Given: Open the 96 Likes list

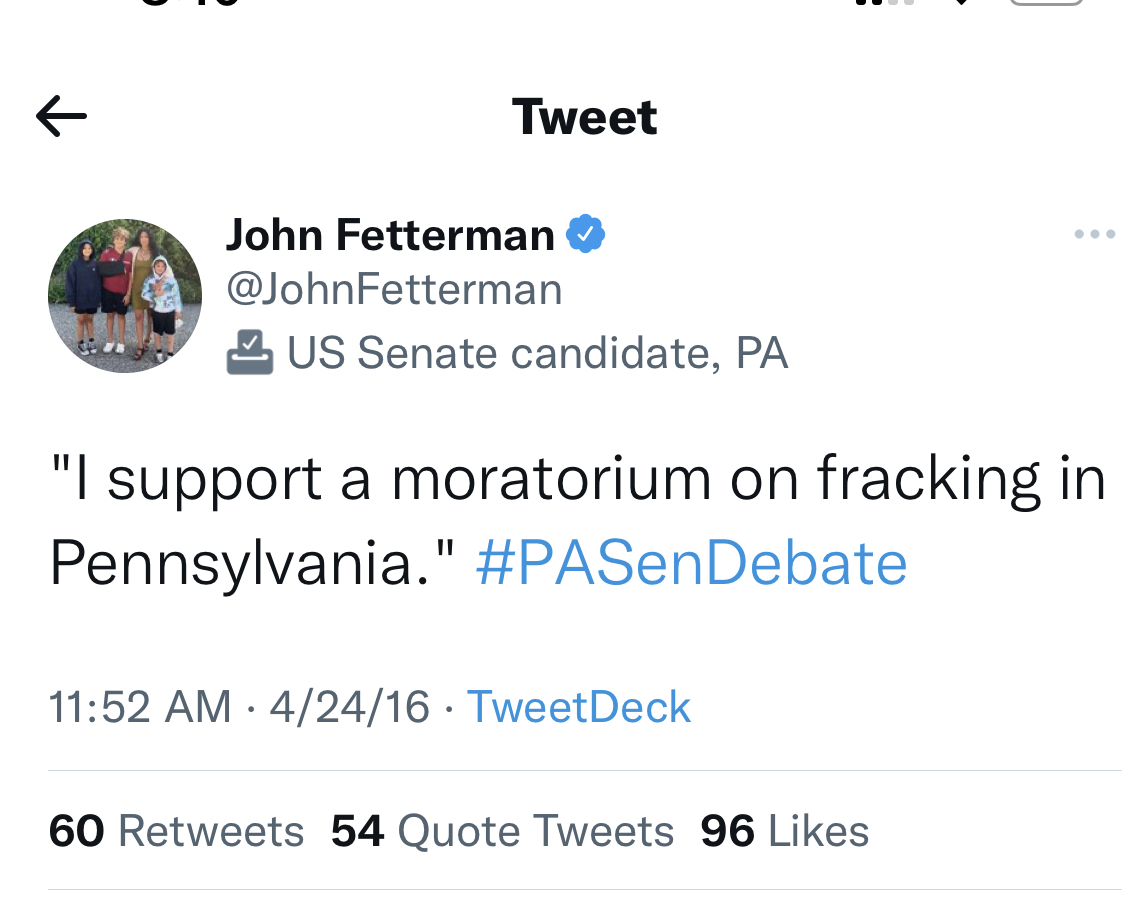Looking at the screenshot, I should pos(784,831).
